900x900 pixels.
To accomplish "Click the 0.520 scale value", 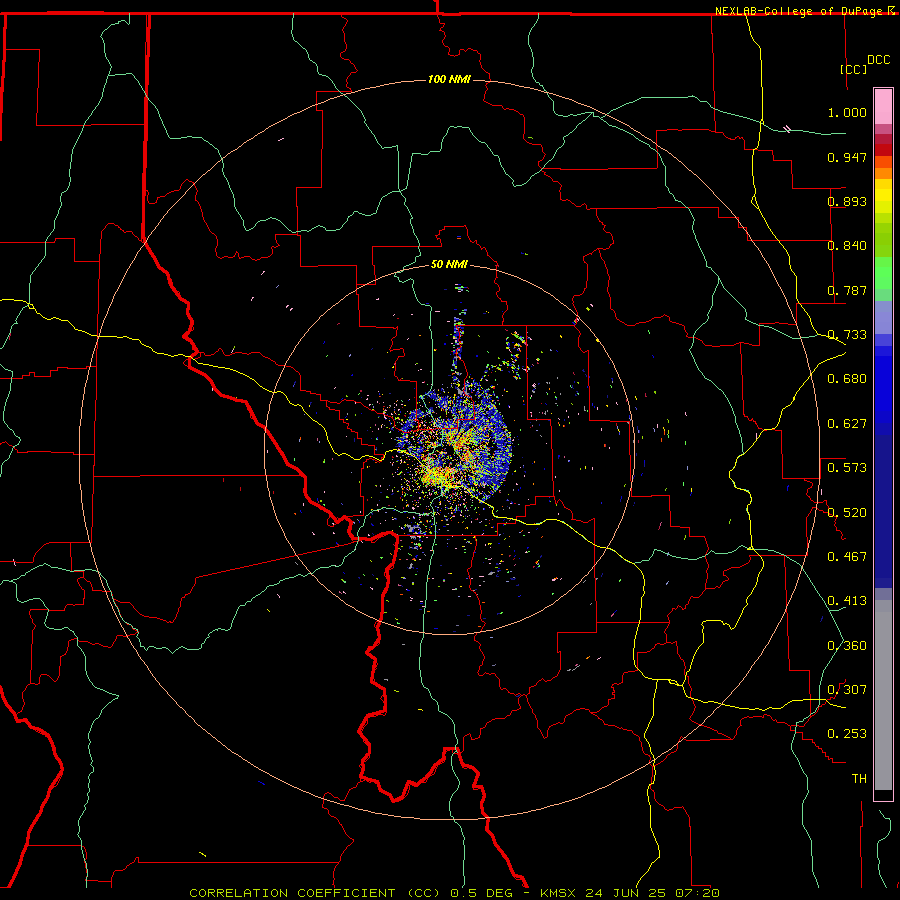I will click(847, 513).
